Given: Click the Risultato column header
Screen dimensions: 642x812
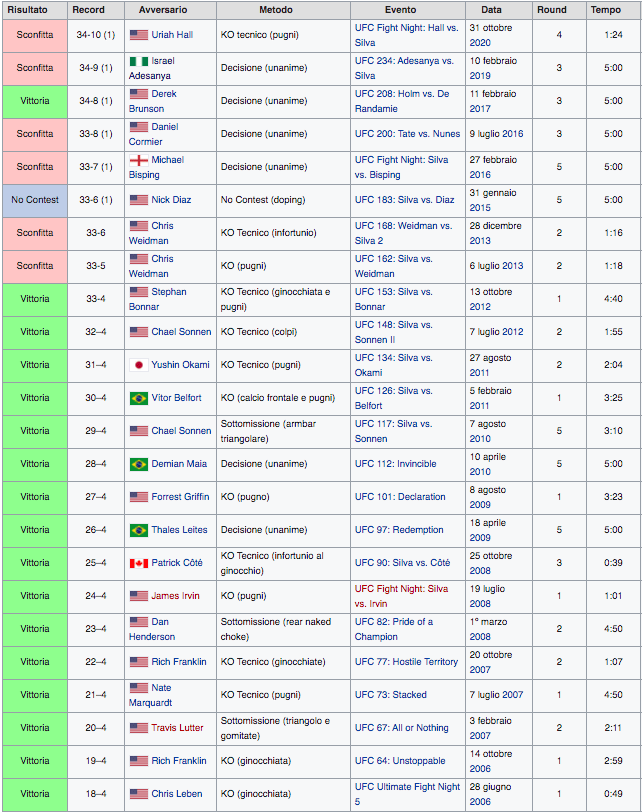Looking at the screenshot, I should click(35, 10).
